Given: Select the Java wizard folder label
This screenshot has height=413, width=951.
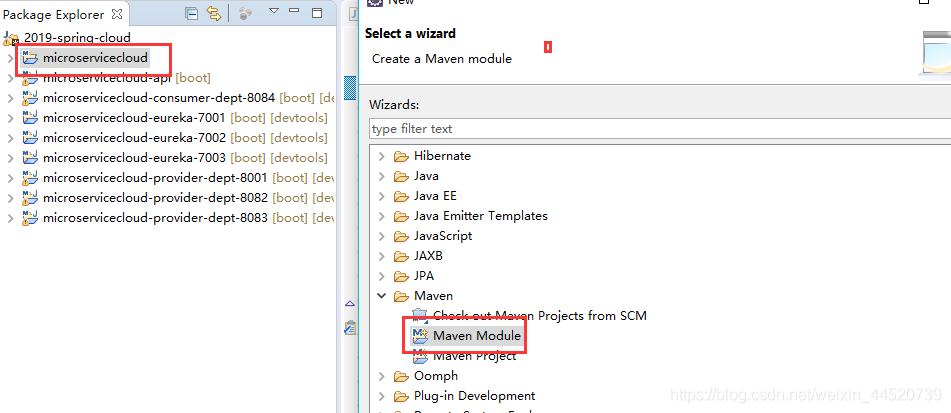Looking at the screenshot, I should point(426,176).
